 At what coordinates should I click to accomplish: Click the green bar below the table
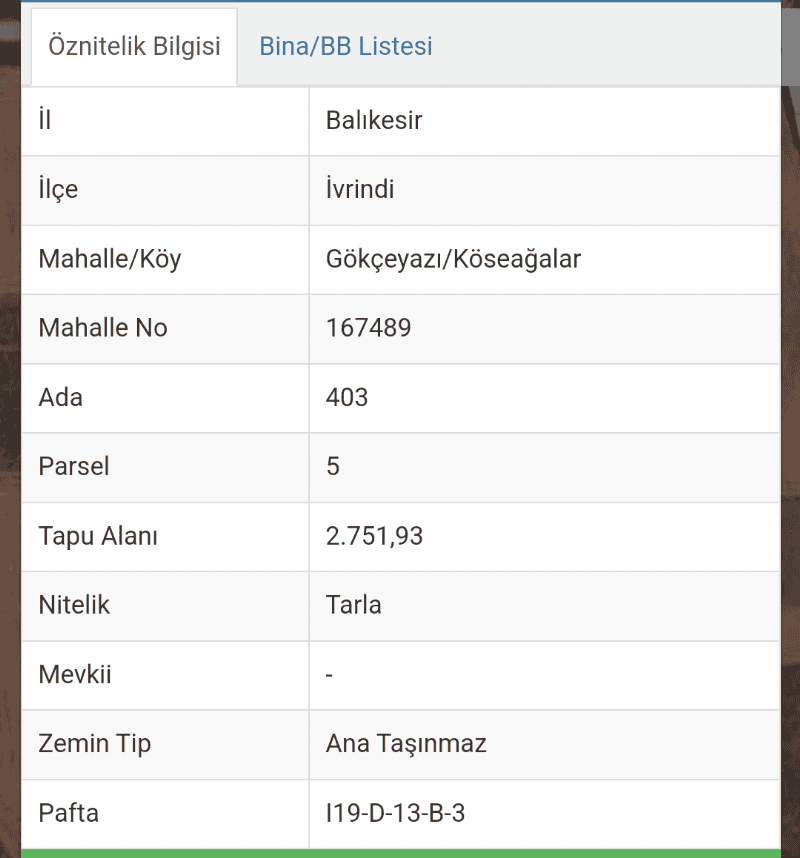pos(401,854)
